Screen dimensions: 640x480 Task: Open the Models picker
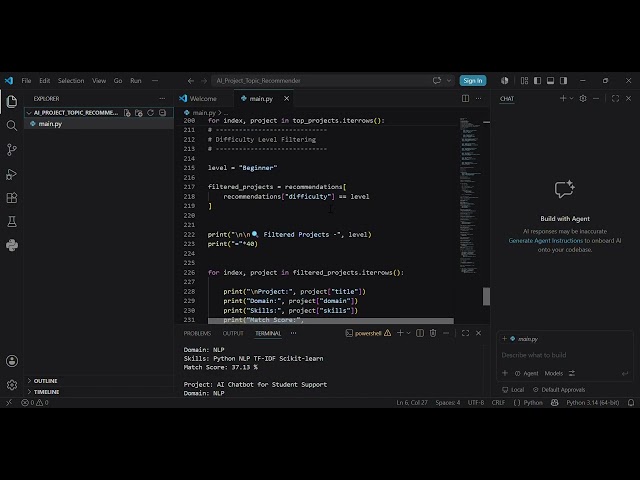tap(553, 373)
